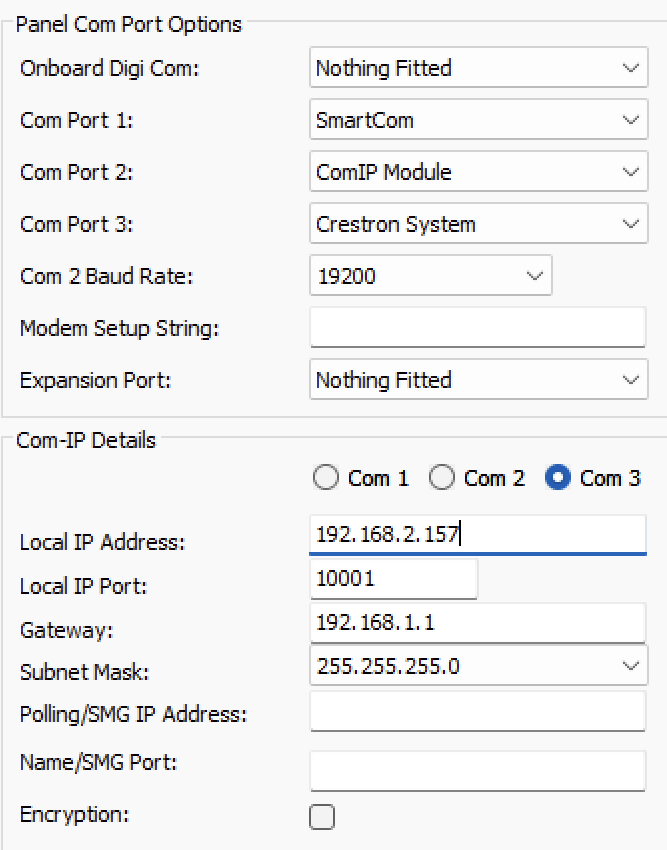This screenshot has height=850, width=667.
Task: Click the Panel Com Port Options group title
Action: coord(129,24)
